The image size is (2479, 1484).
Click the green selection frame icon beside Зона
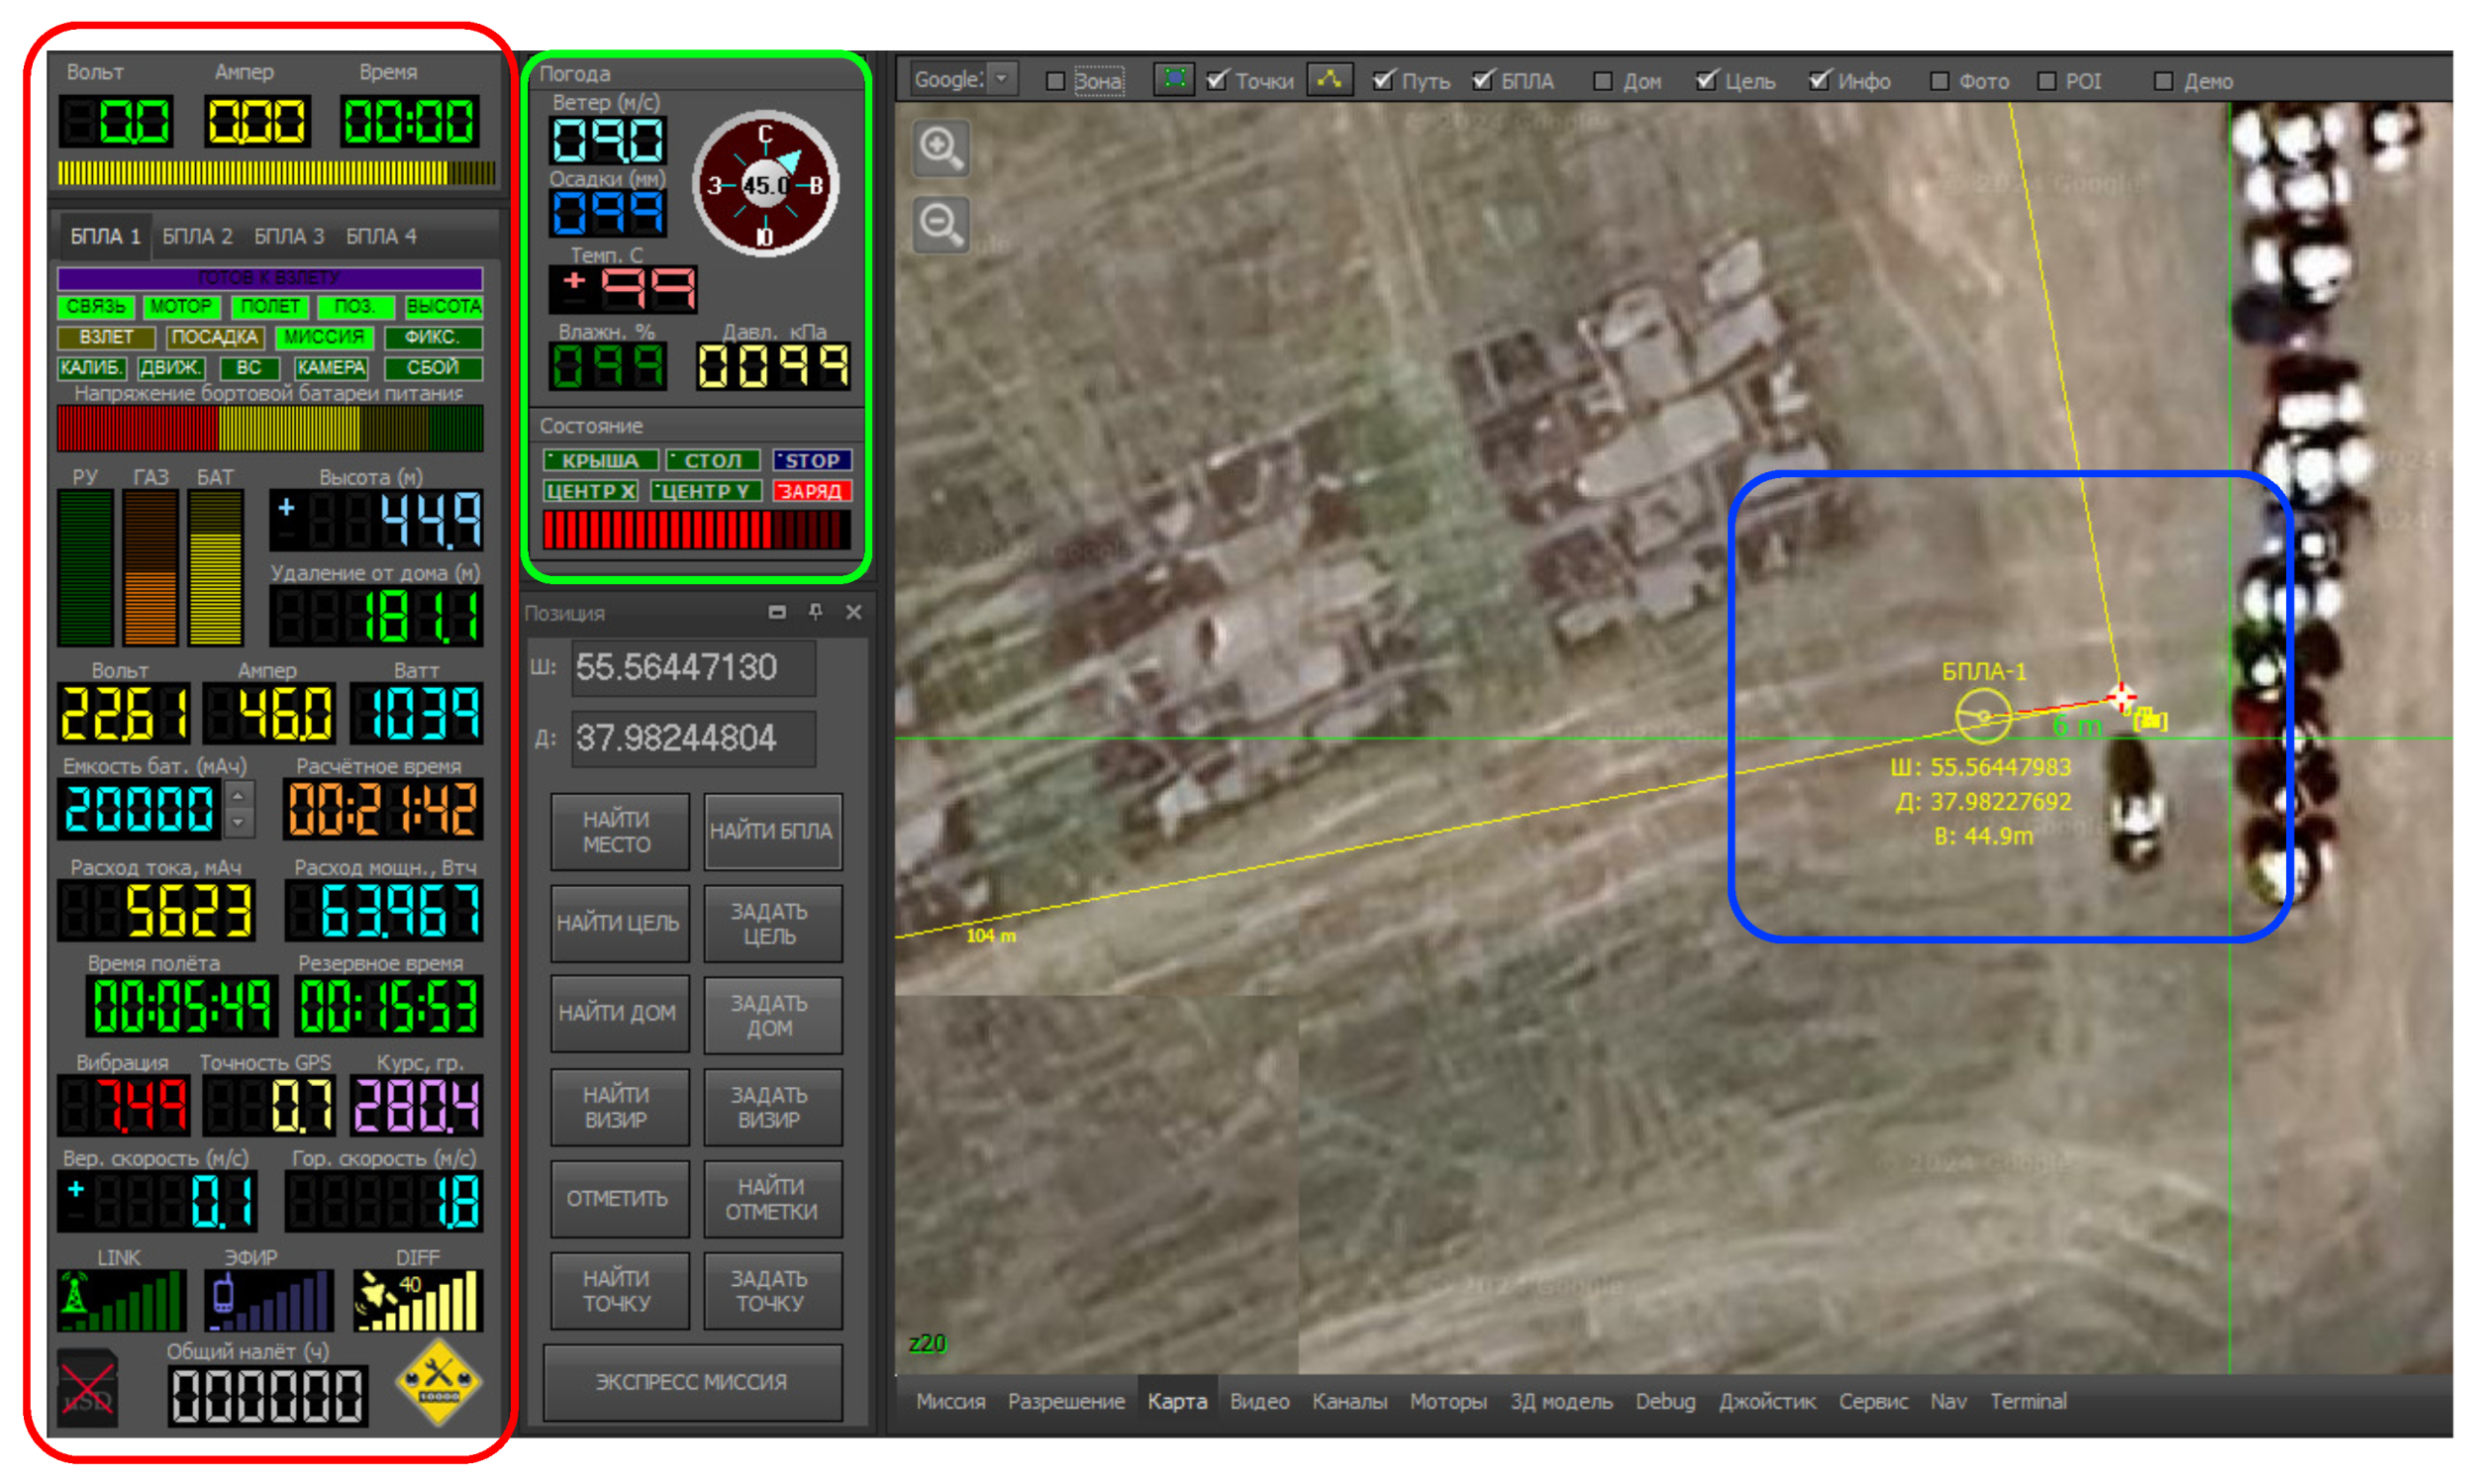coord(1176,78)
